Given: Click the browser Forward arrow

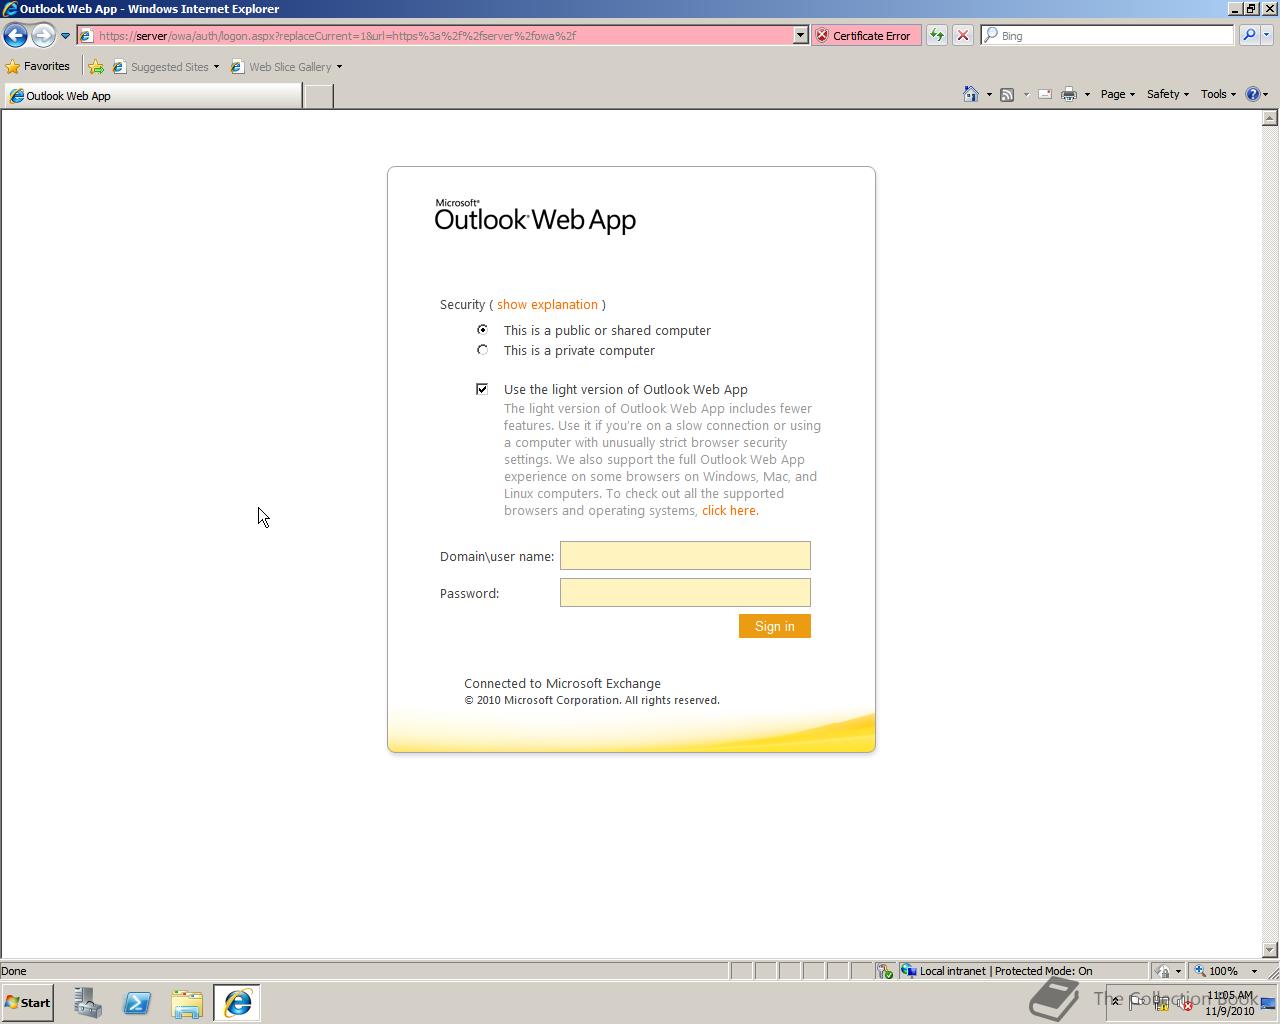Looking at the screenshot, I should pos(42,35).
